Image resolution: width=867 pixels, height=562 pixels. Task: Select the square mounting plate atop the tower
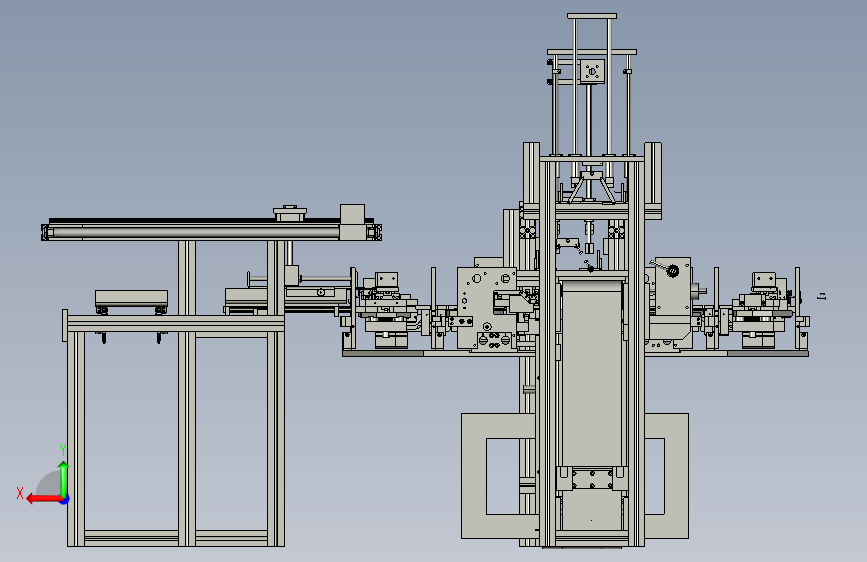[592, 71]
